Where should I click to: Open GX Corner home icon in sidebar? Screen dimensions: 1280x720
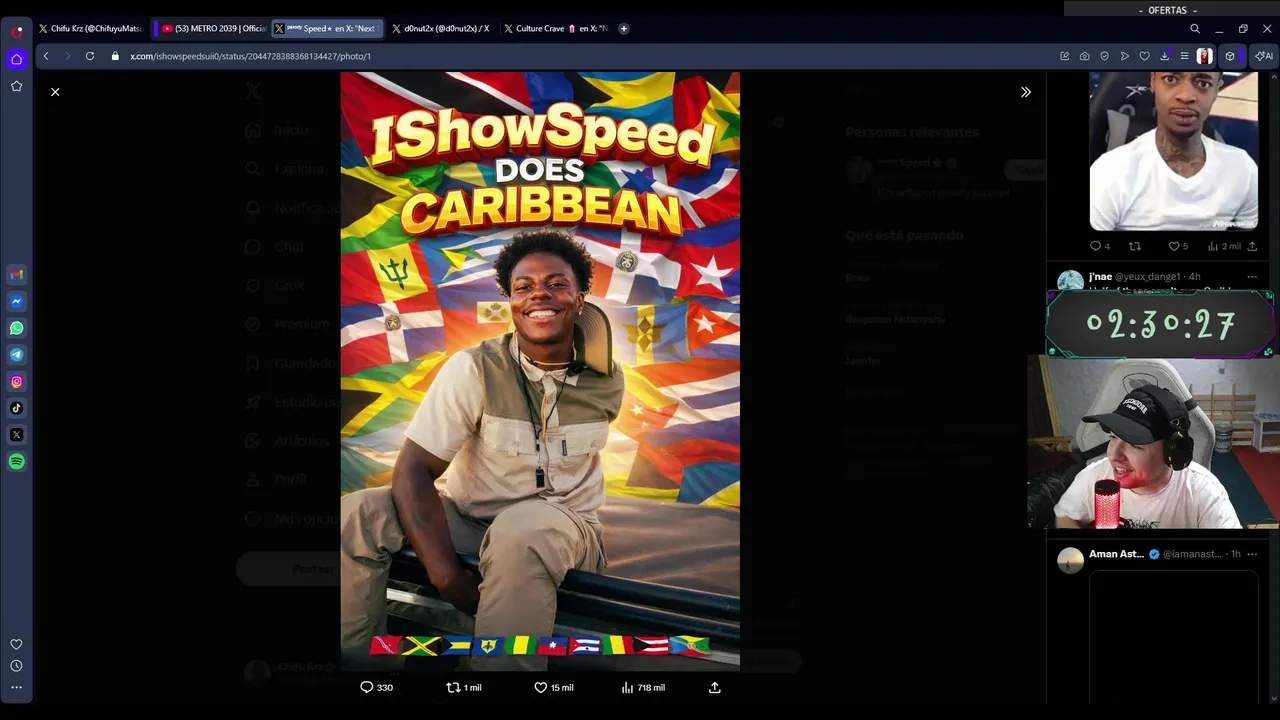pos(17,59)
